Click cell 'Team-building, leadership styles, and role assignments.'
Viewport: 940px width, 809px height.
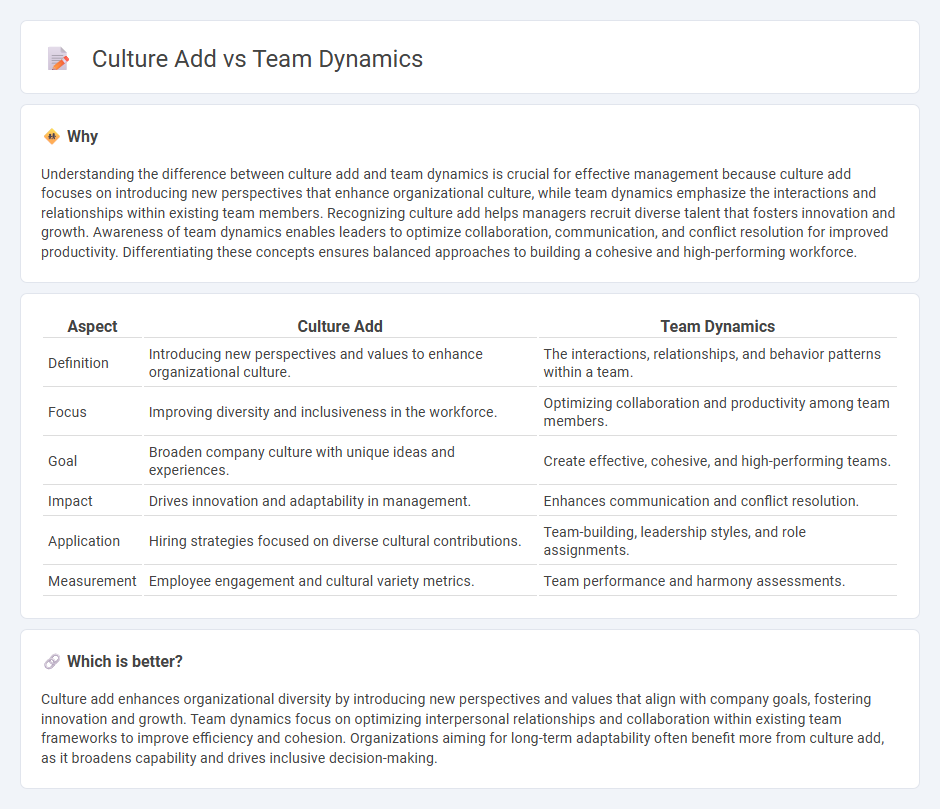(718, 541)
